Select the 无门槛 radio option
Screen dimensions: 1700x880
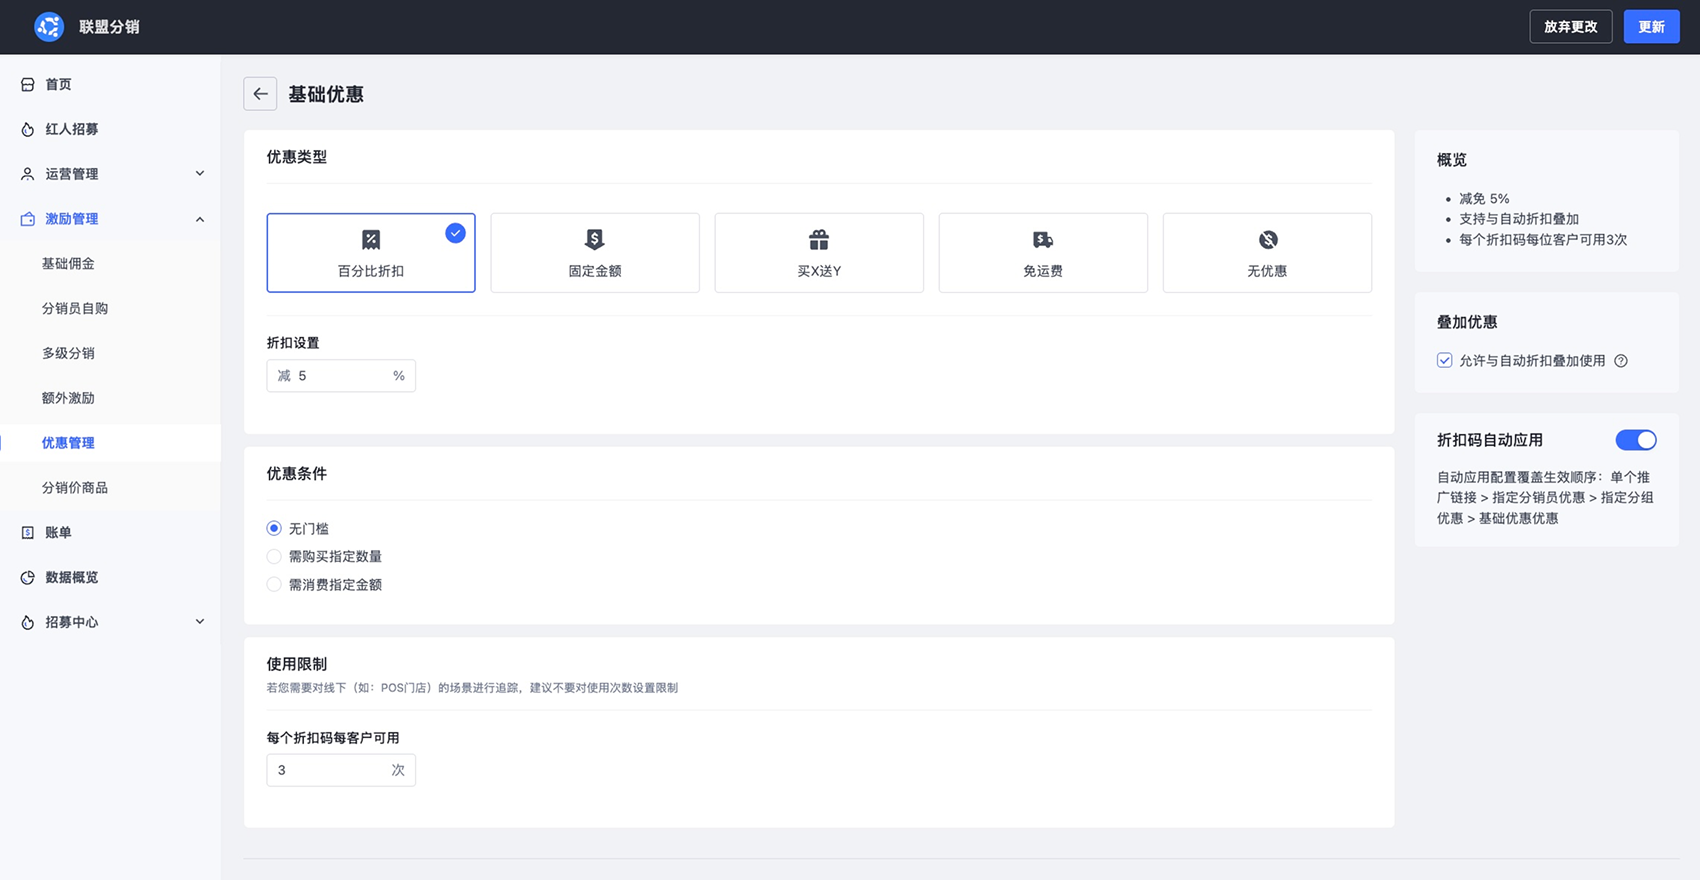click(x=274, y=528)
